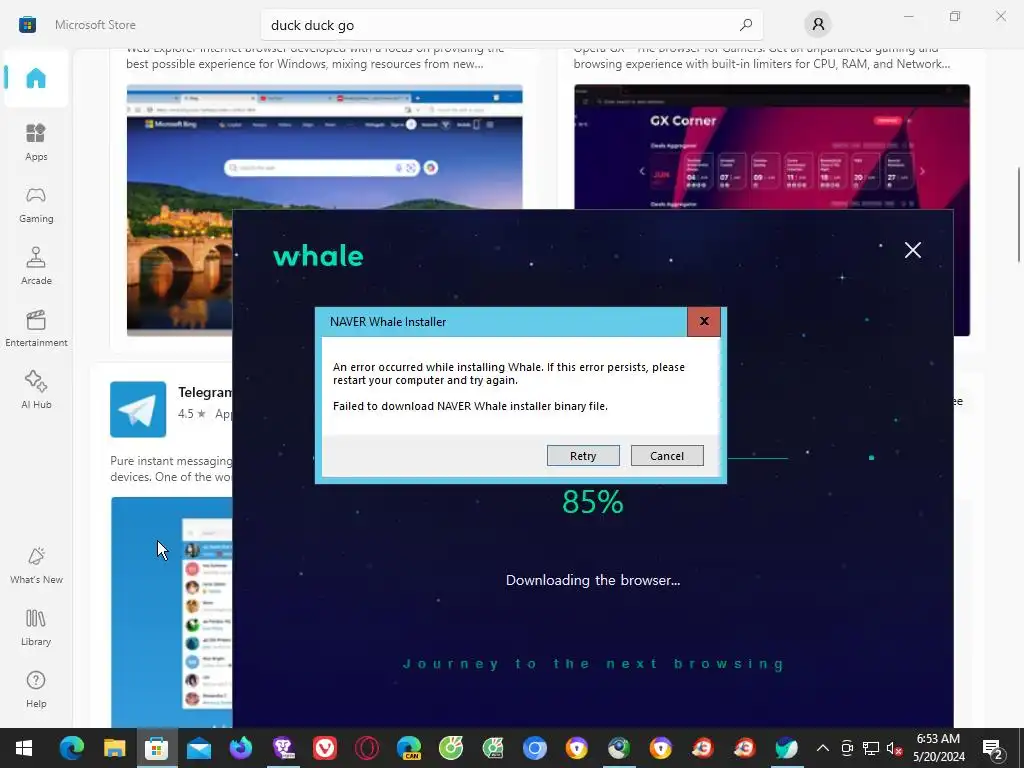Open the Windows Start menu

24,748
